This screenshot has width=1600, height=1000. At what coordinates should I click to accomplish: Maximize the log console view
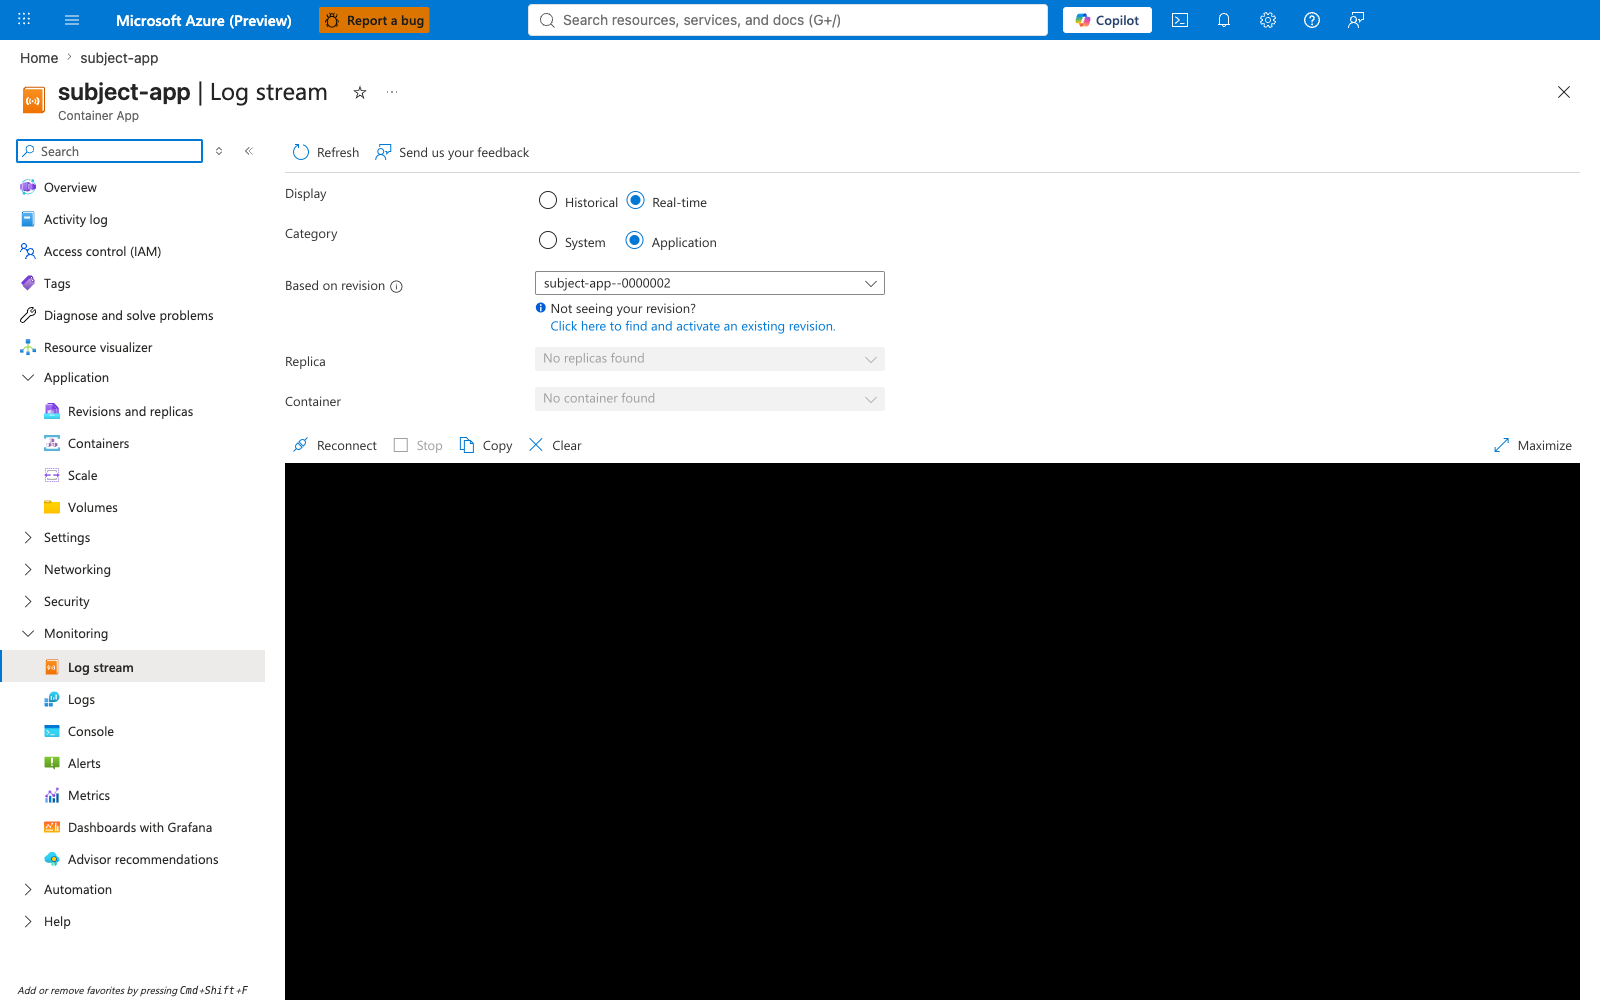tap(1532, 445)
